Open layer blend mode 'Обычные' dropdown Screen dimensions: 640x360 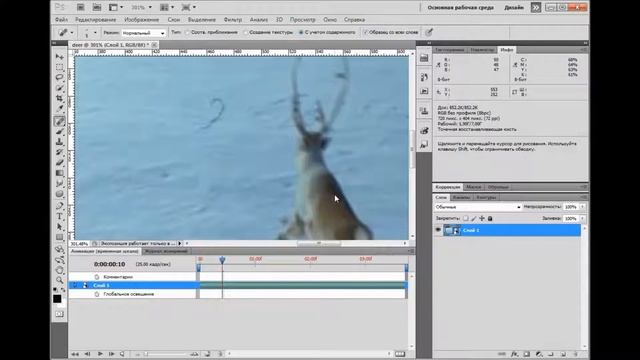click(478, 207)
